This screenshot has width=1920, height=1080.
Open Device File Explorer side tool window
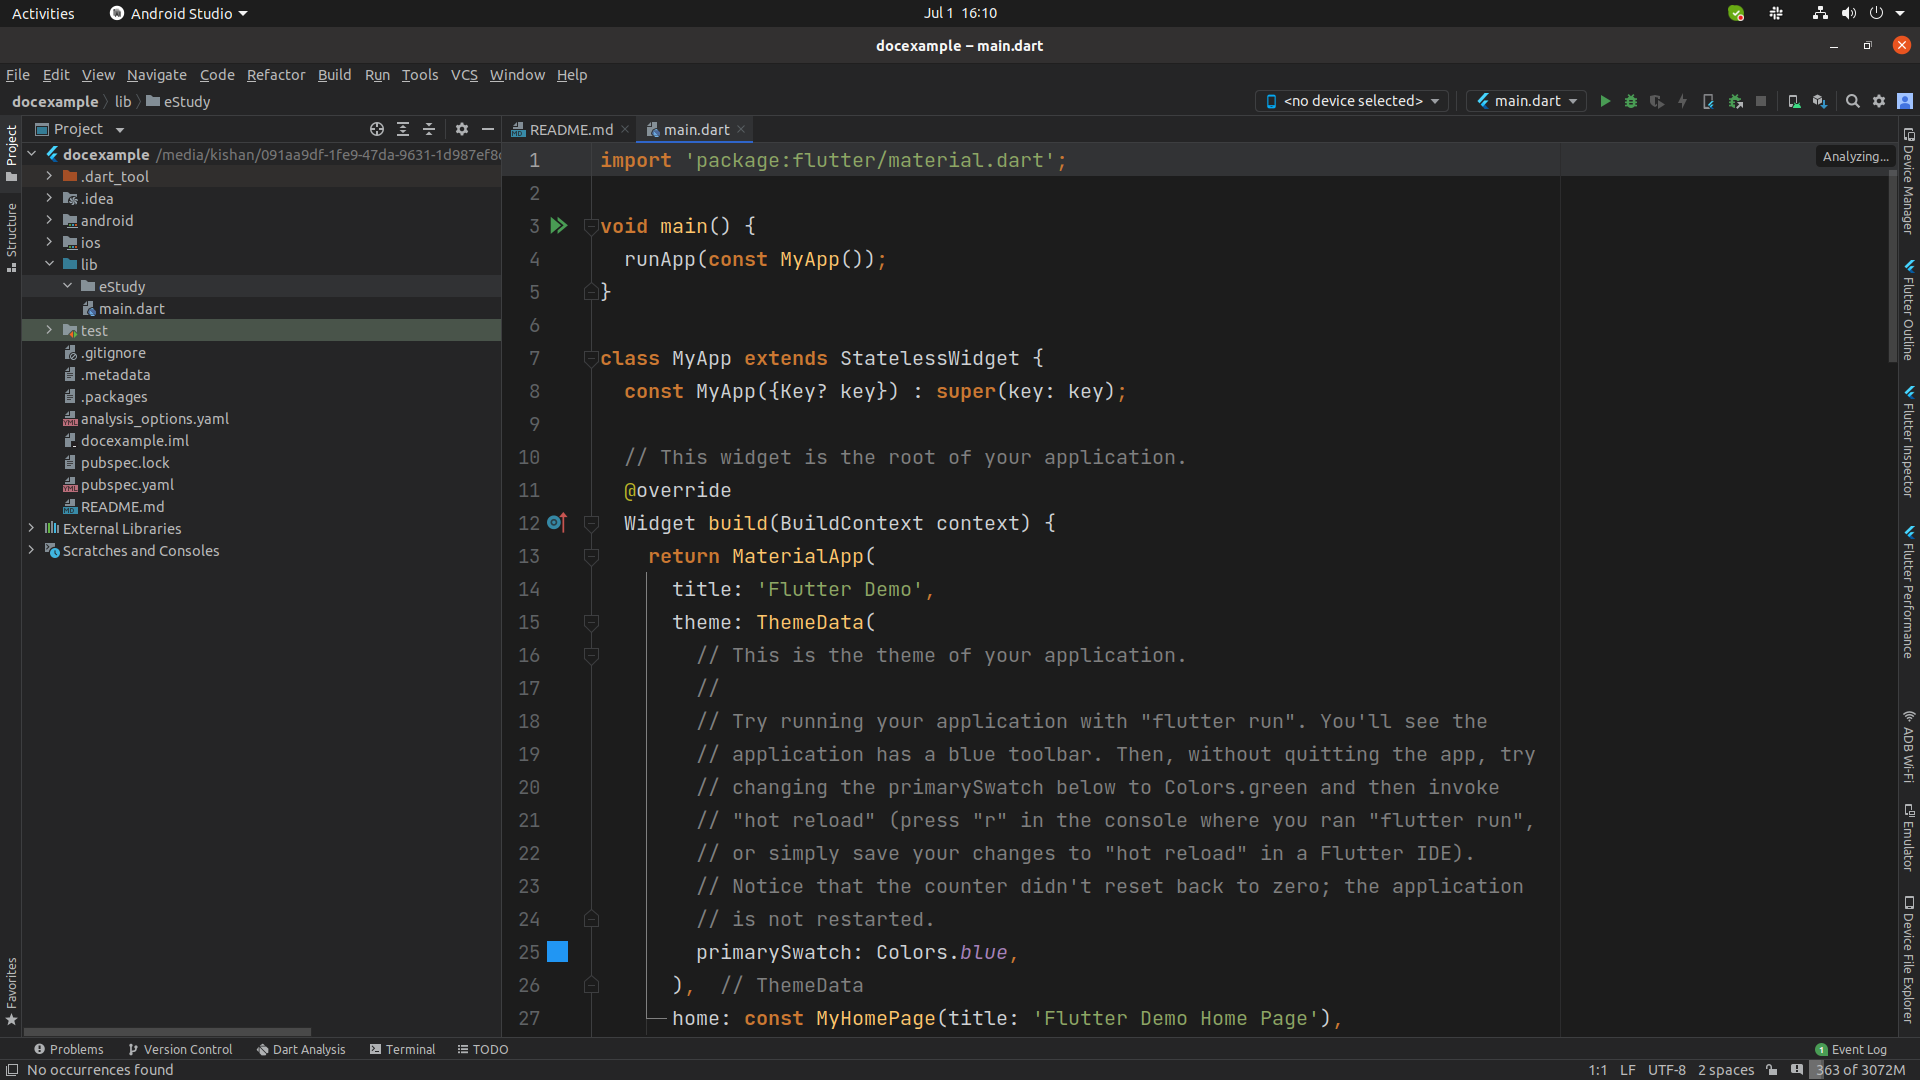[1909, 959]
